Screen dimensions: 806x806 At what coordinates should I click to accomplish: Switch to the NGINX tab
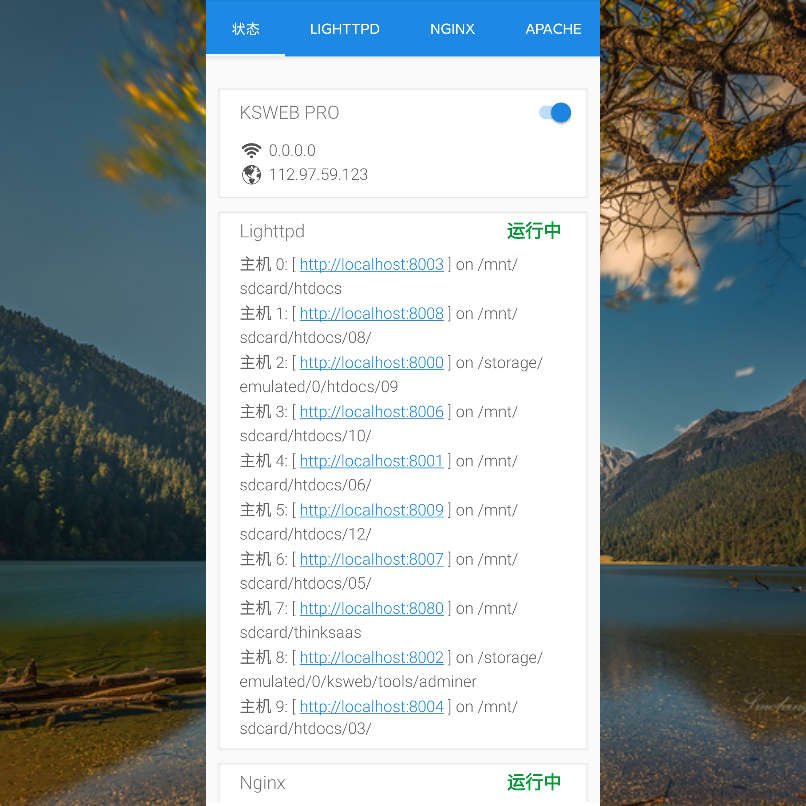(x=452, y=29)
